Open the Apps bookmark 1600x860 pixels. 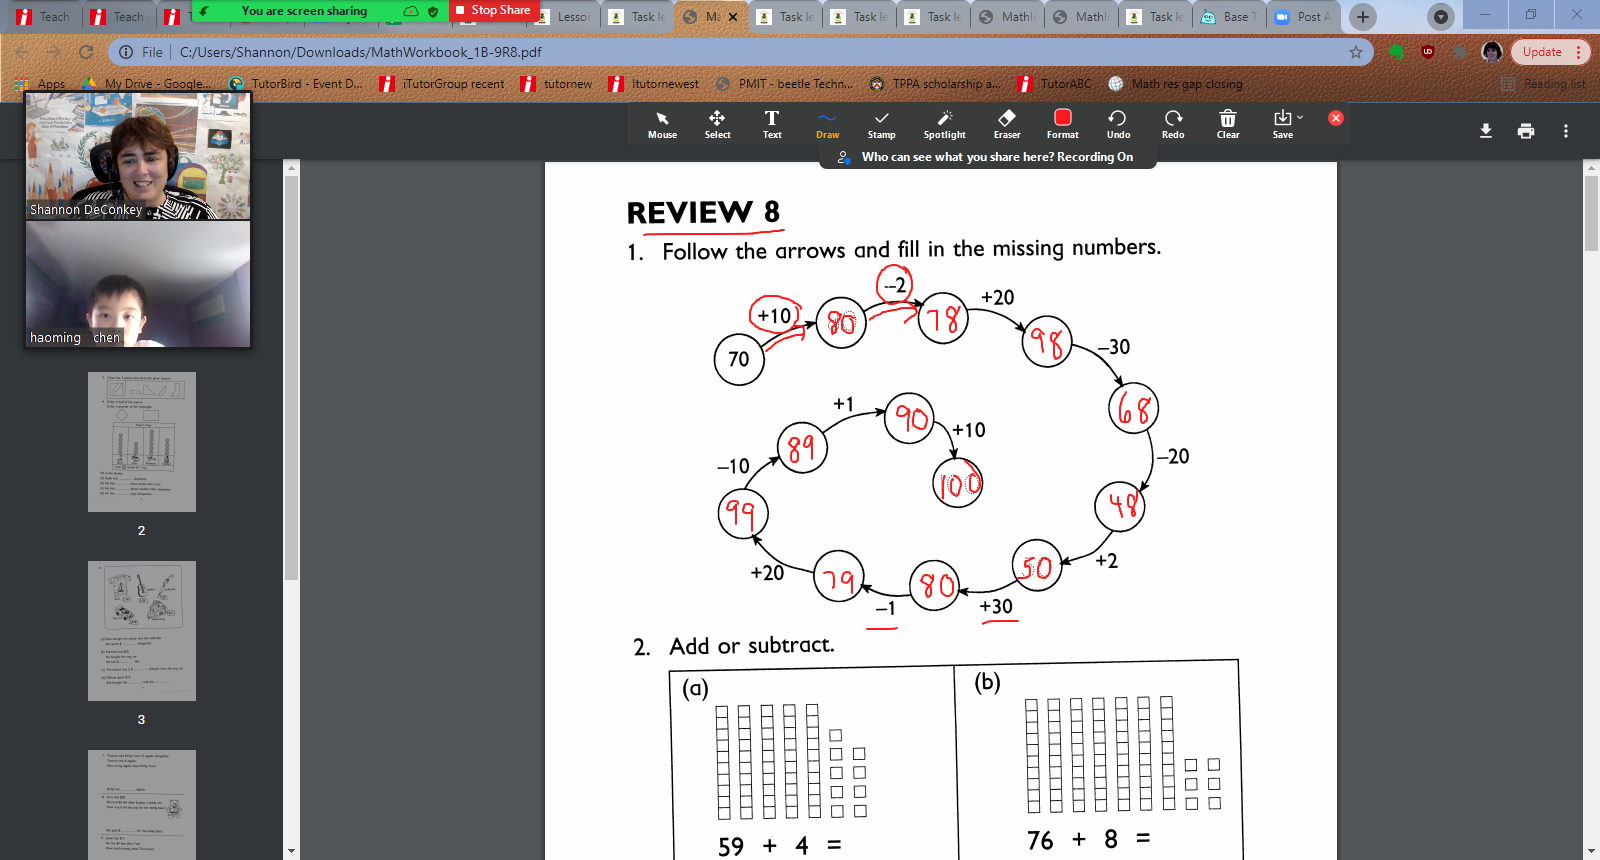[41, 84]
